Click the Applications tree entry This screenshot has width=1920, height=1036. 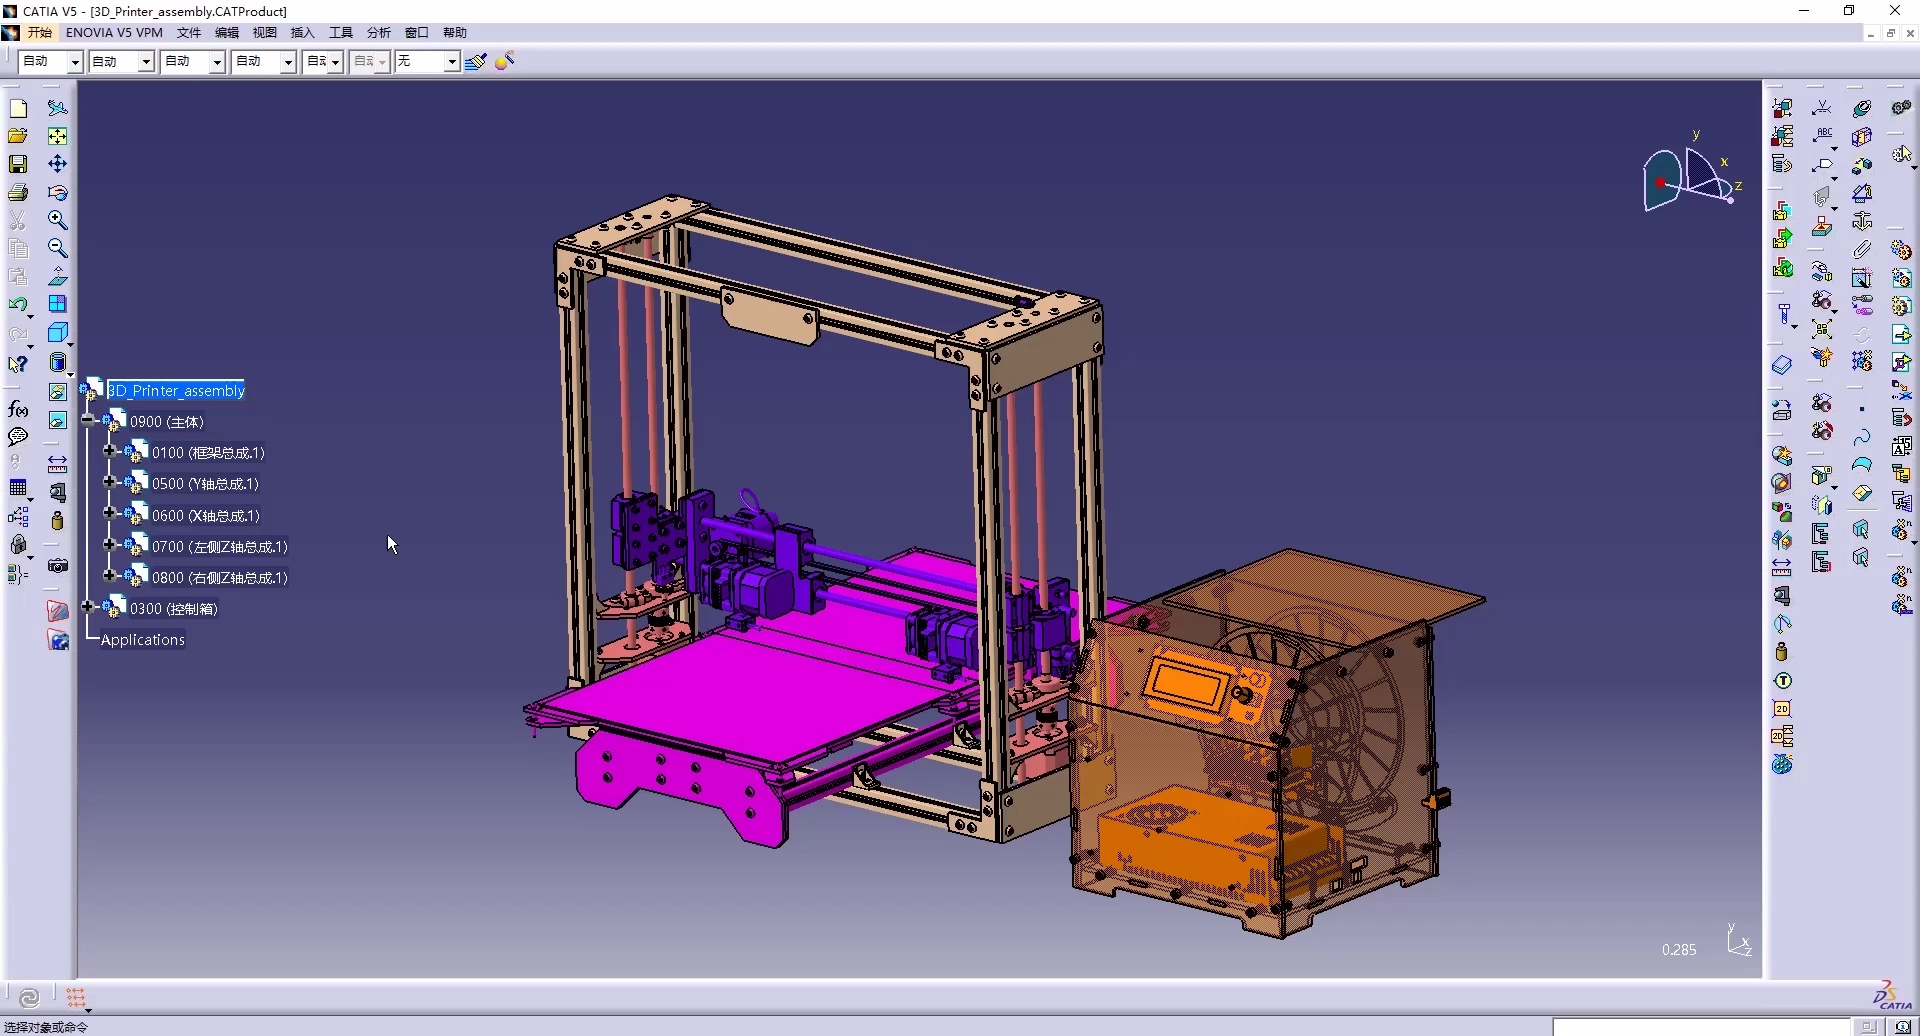pyautogui.click(x=142, y=640)
